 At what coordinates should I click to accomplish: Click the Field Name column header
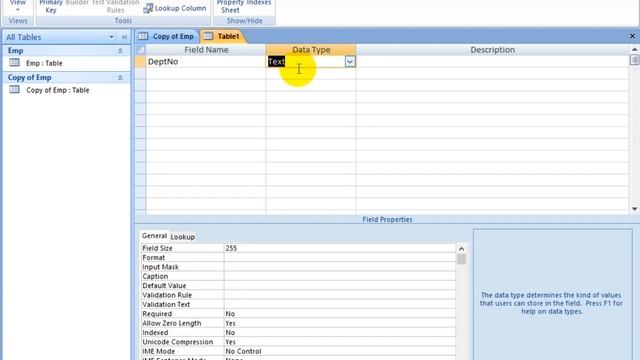[206, 50]
